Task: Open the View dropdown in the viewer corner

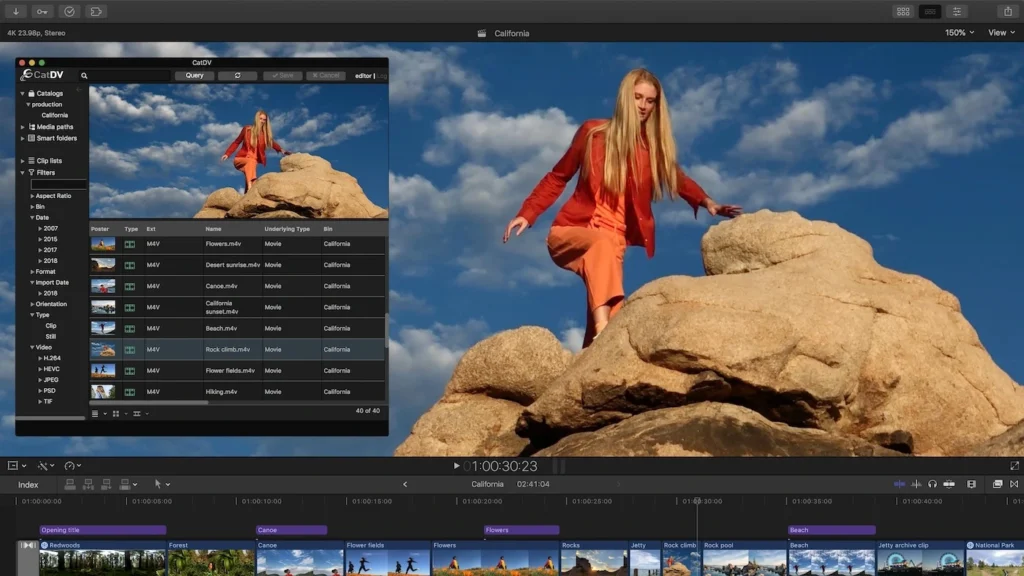Action: coord(999,32)
